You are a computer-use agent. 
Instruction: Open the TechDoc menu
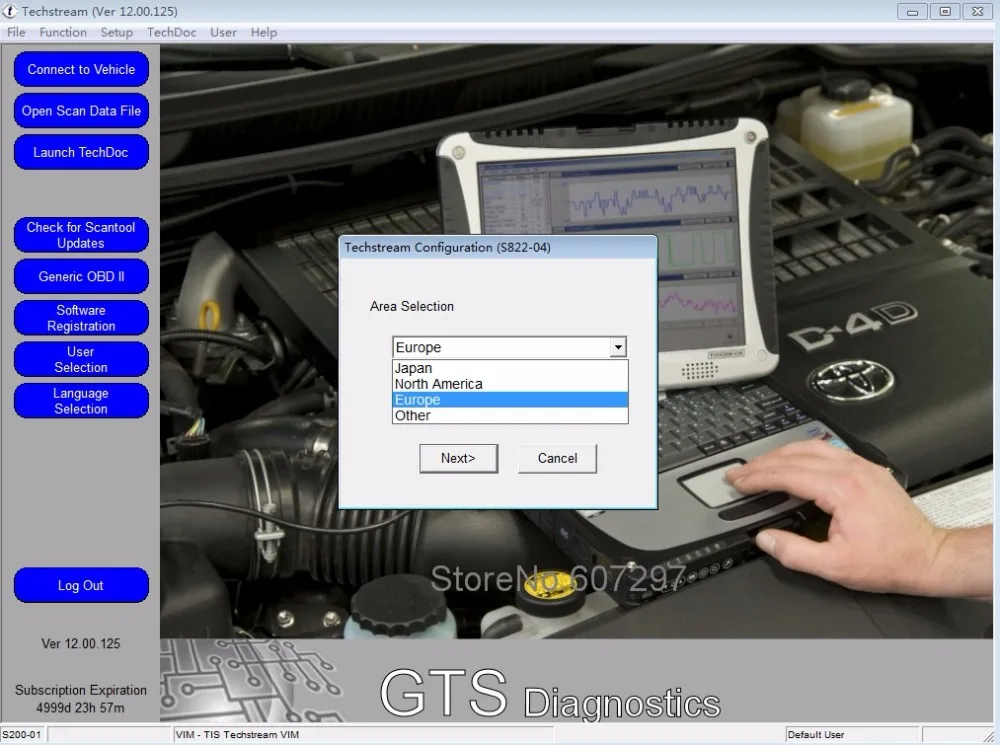pyautogui.click(x=170, y=32)
